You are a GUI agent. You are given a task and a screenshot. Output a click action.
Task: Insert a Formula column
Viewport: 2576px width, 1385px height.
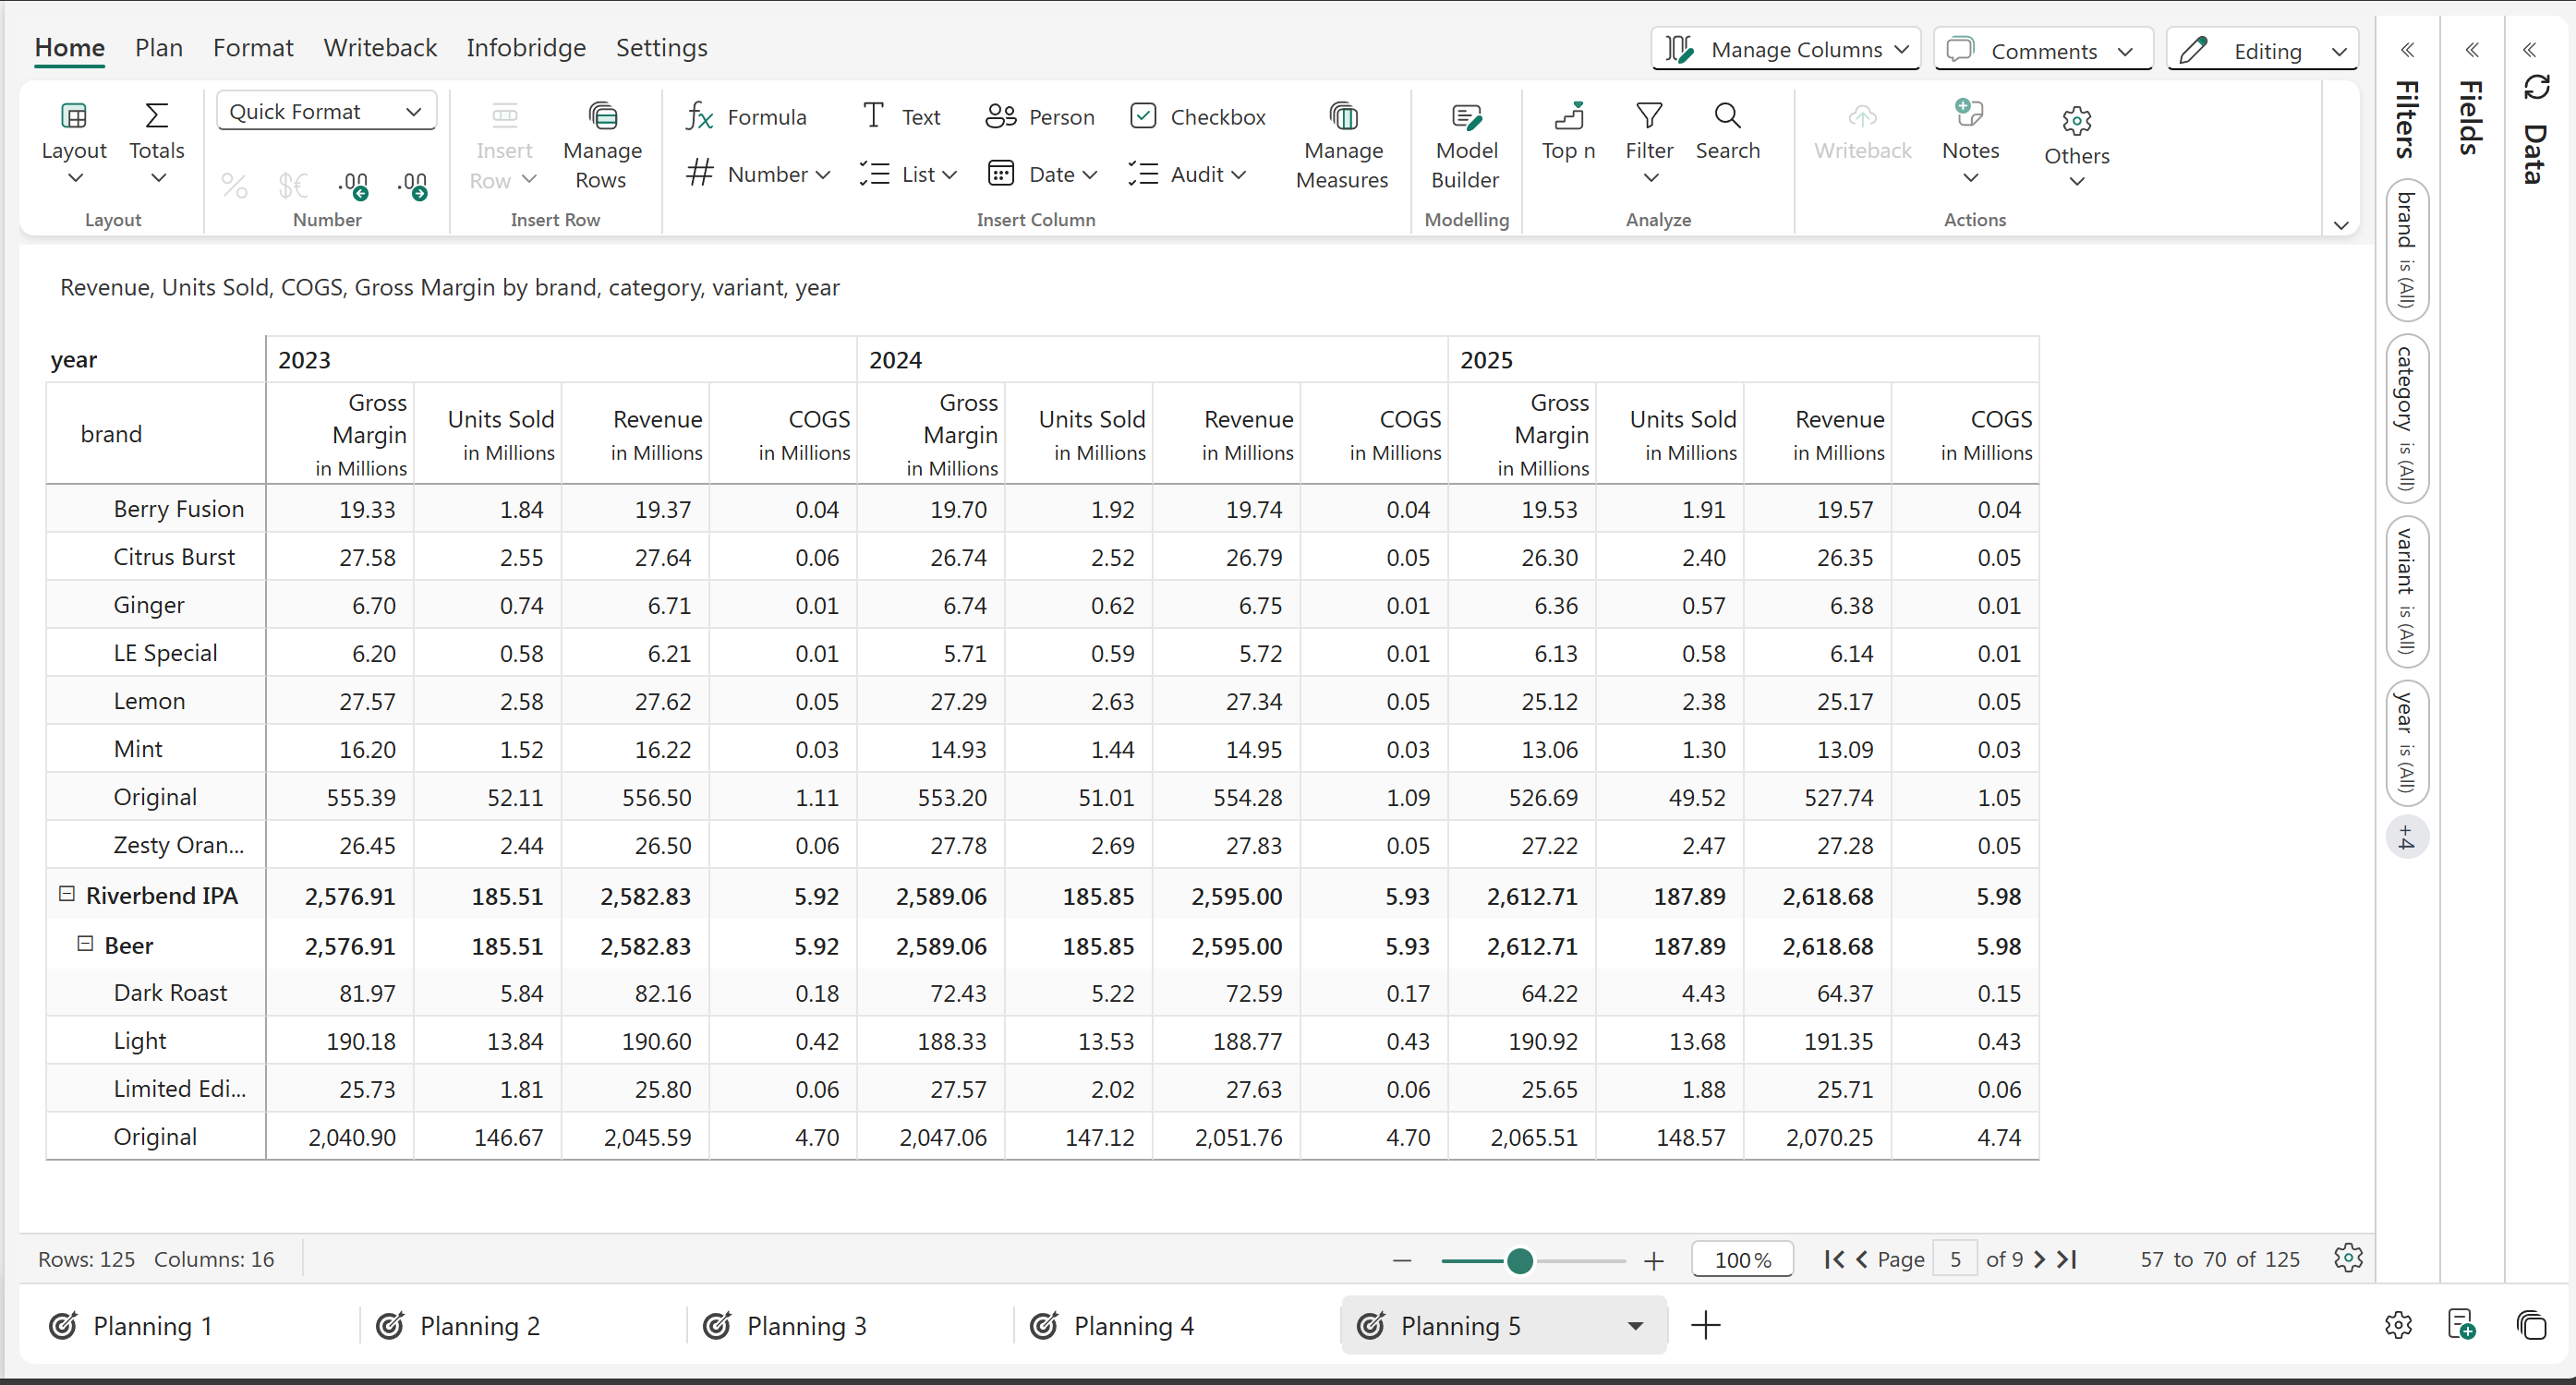[746, 117]
